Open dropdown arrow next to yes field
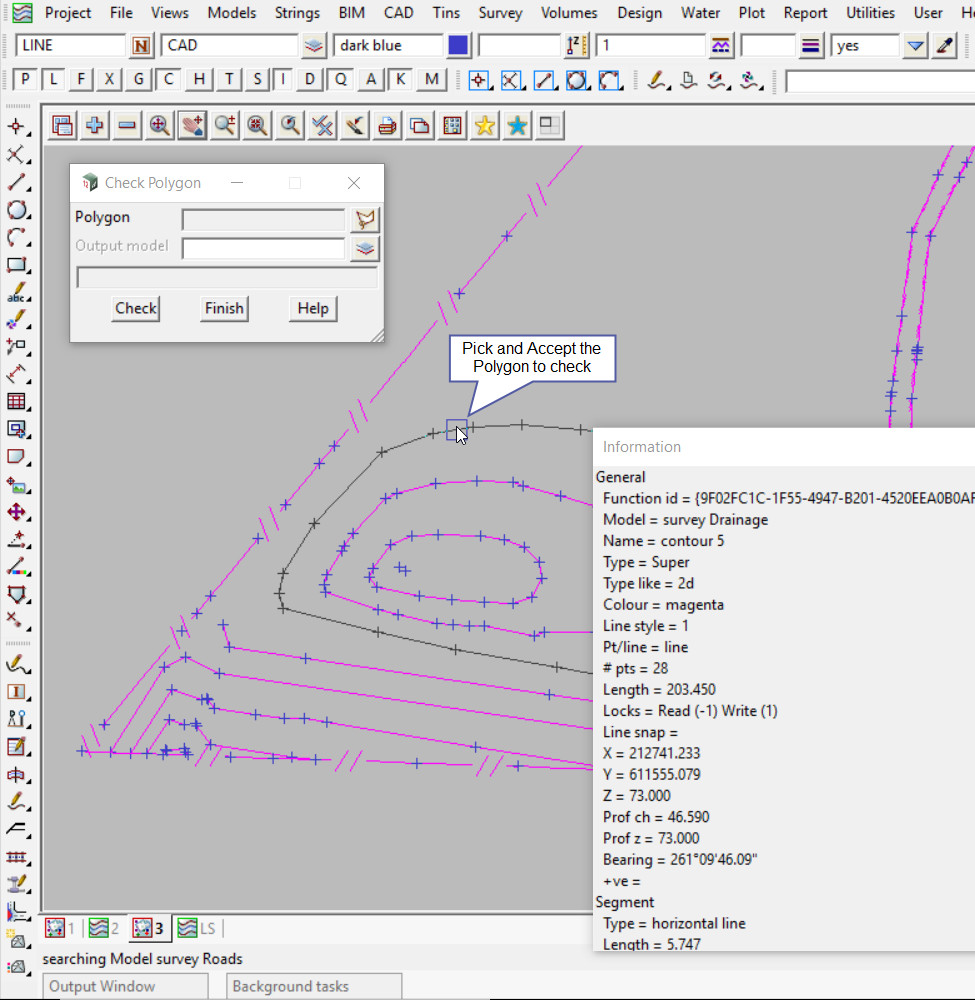 915,46
